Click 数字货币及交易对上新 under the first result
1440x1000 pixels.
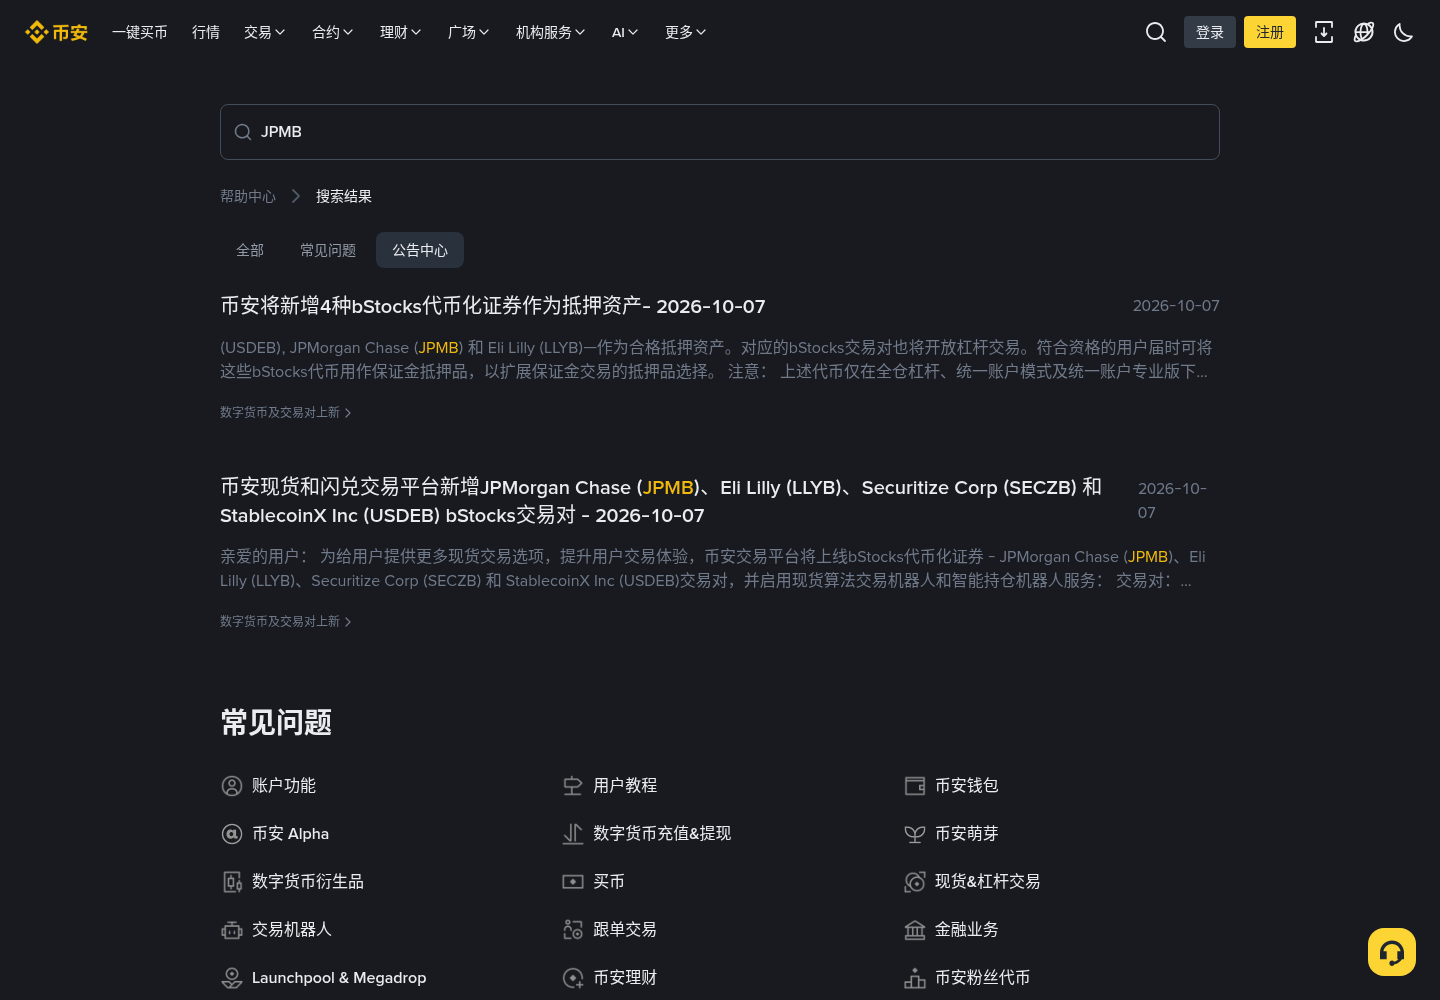286,412
